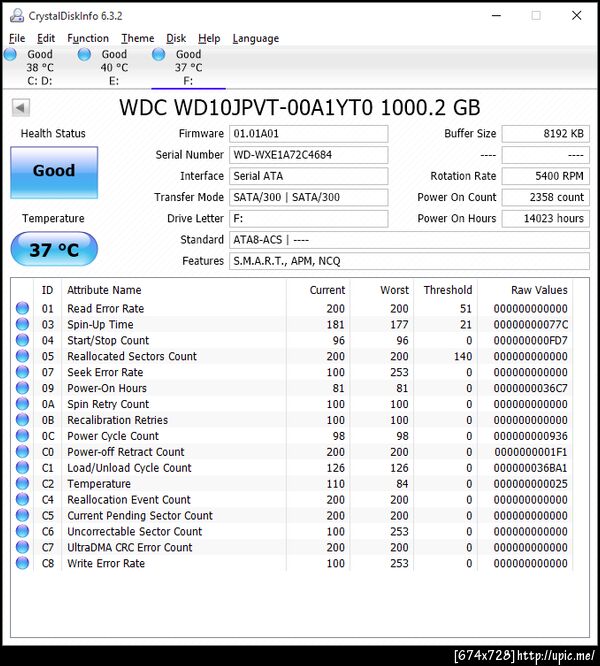Open the Help menu
The width and height of the screenshot is (600, 666).
coord(209,39)
